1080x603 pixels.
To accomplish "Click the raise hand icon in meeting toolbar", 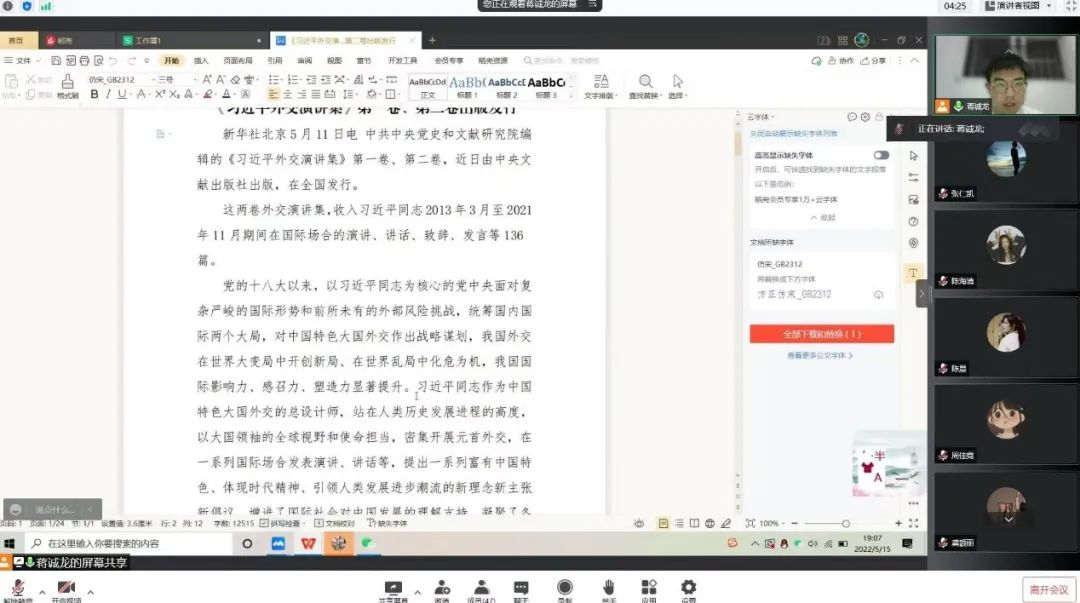I will click(x=607, y=588).
